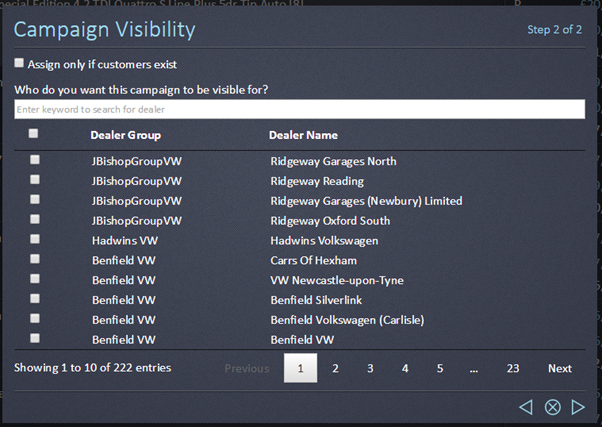This screenshot has height=427, width=602.
Task: Check the Ridgeway Garages North row
Action: coord(35,159)
